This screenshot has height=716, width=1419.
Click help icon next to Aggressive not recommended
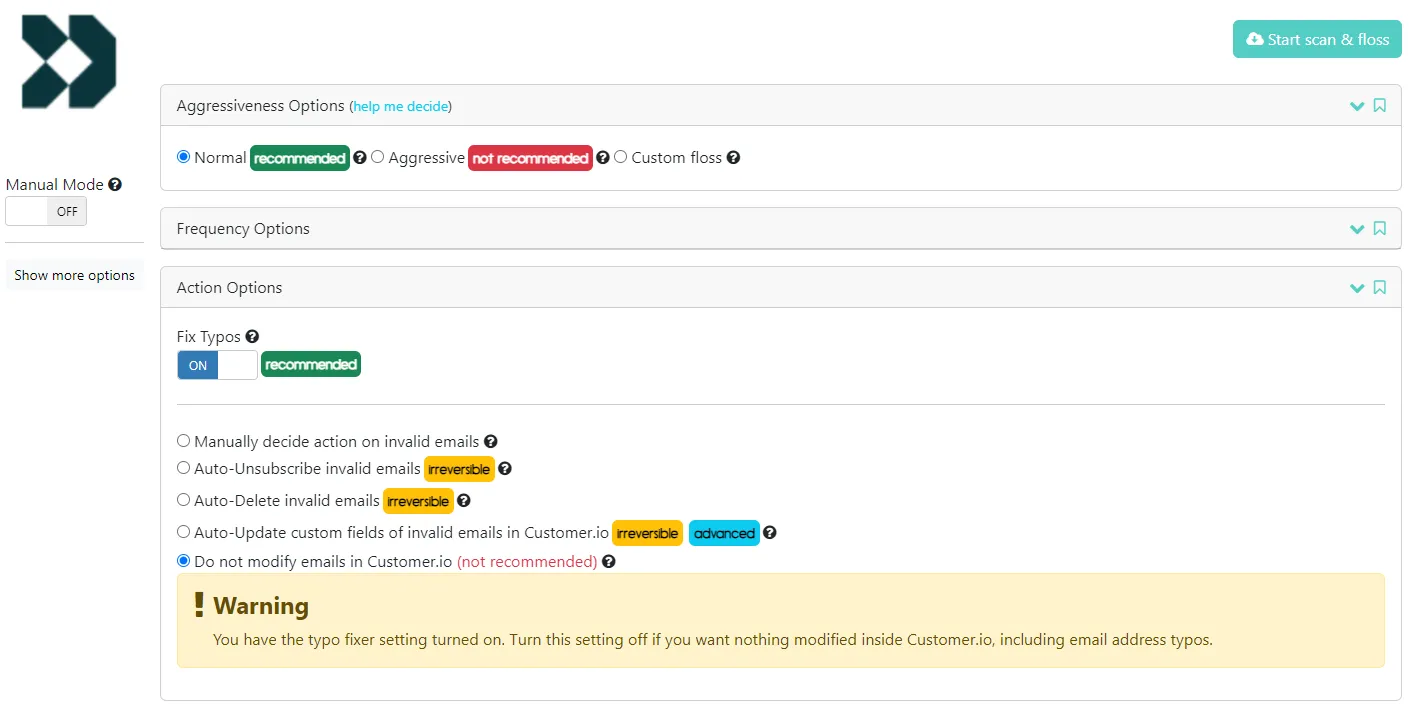603,158
